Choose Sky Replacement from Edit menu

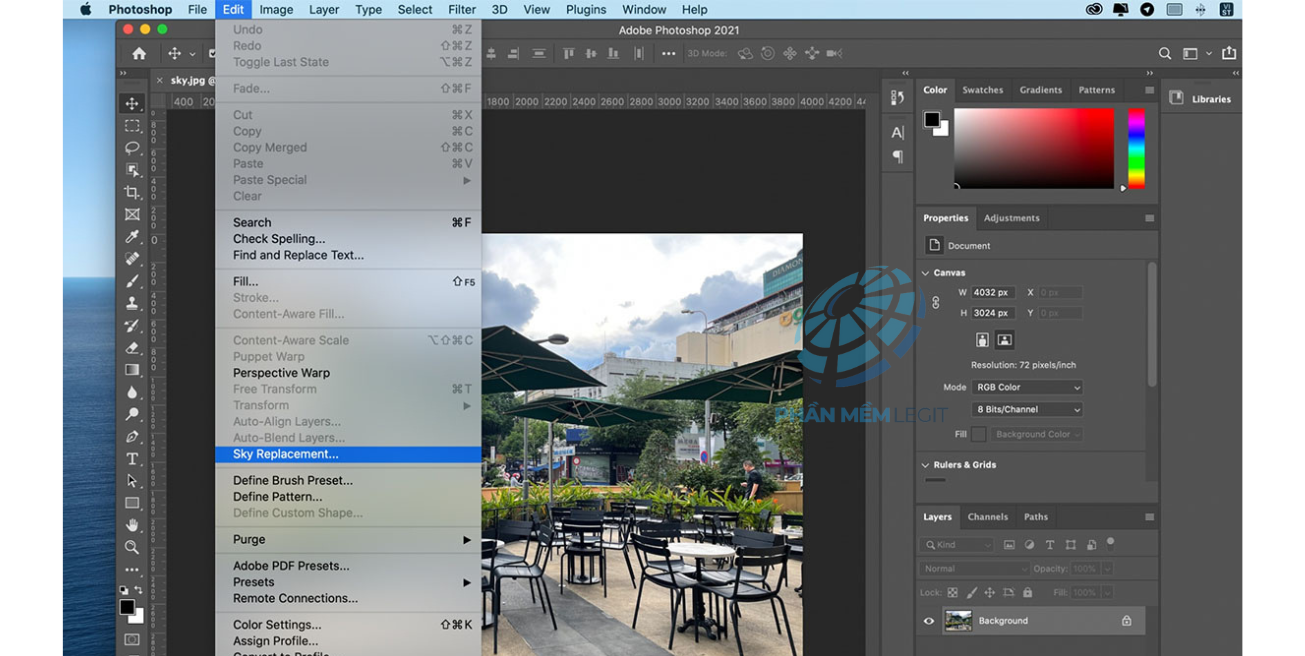(348, 454)
